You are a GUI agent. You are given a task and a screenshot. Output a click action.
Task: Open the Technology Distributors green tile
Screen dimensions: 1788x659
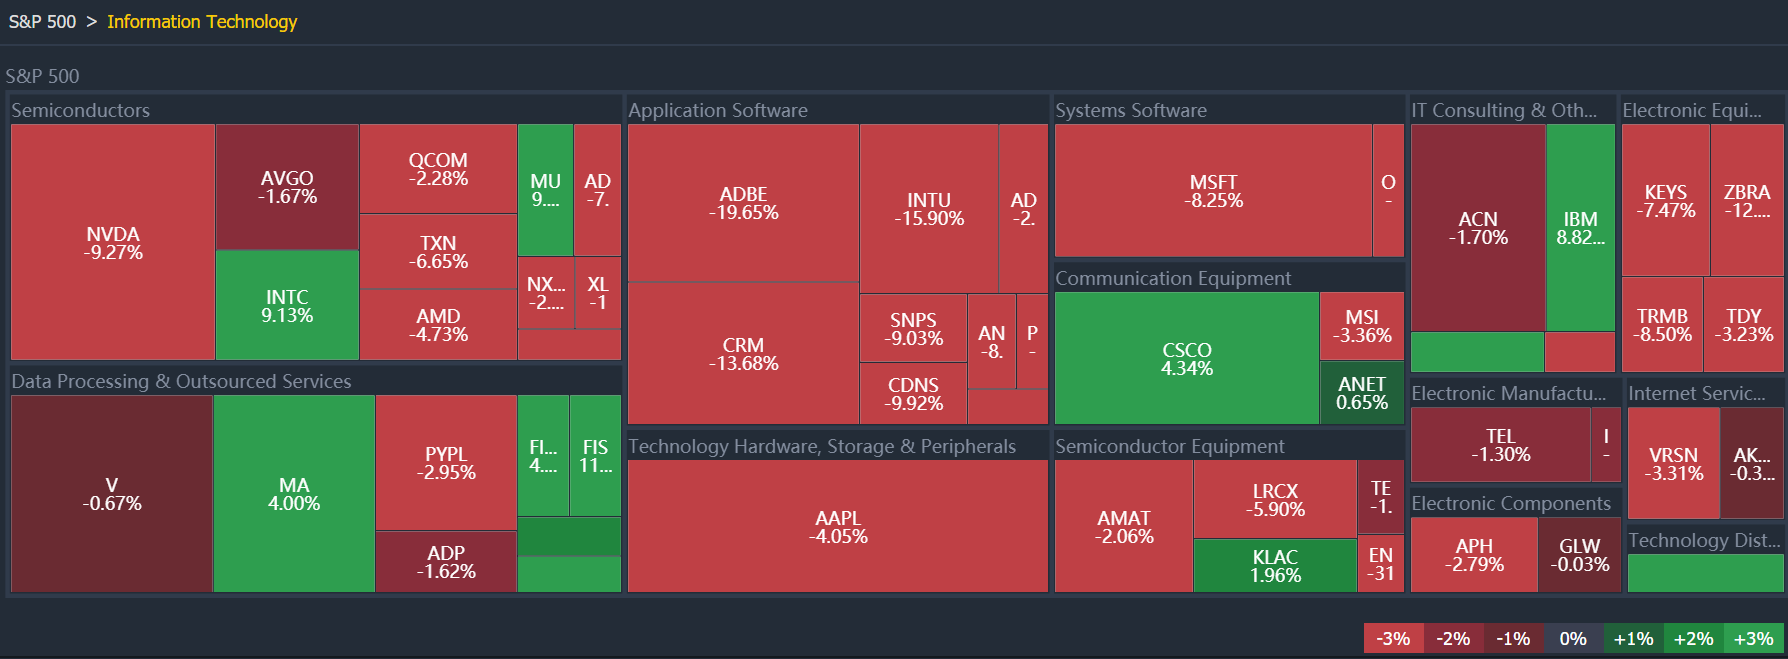pos(1705,573)
